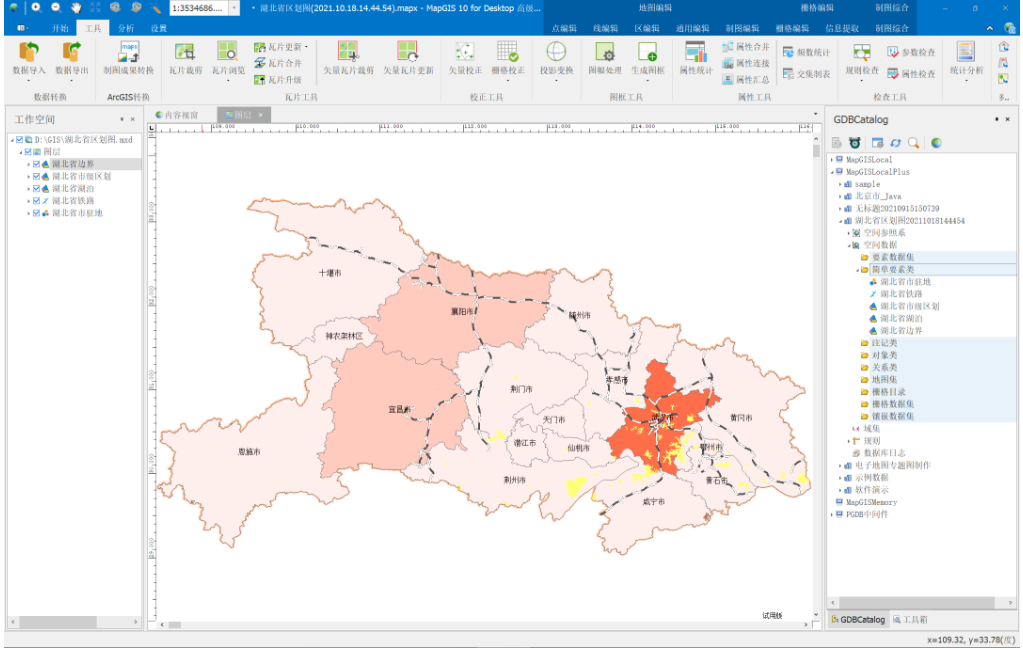
Task: Click the zoom in magnifier icon
Action: tap(37, 8)
